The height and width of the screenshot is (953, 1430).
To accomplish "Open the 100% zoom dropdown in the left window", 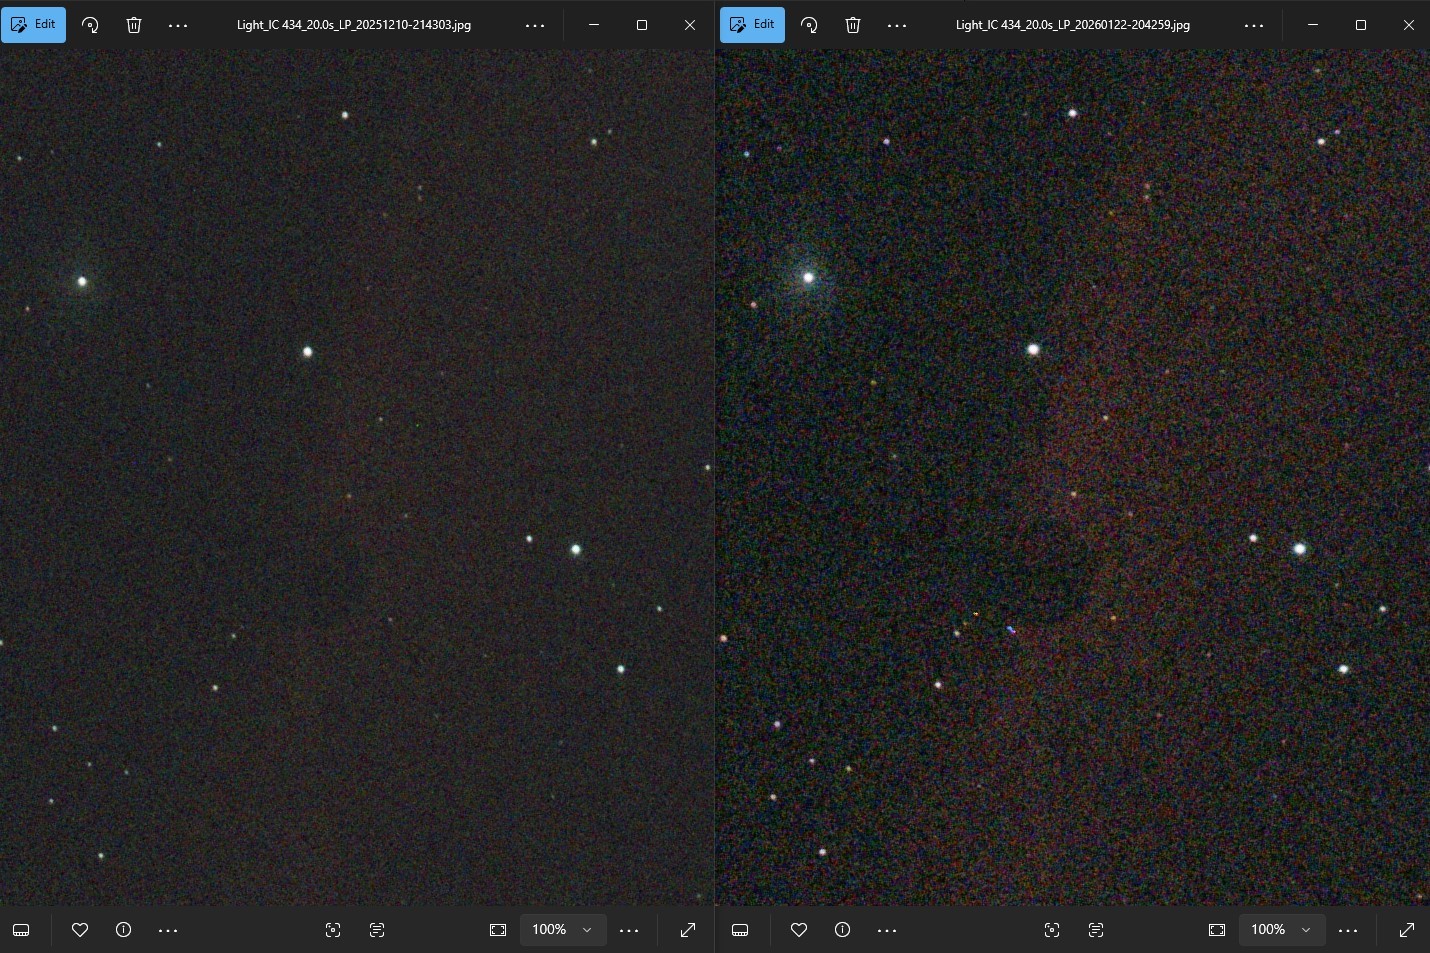I will [587, 930].
